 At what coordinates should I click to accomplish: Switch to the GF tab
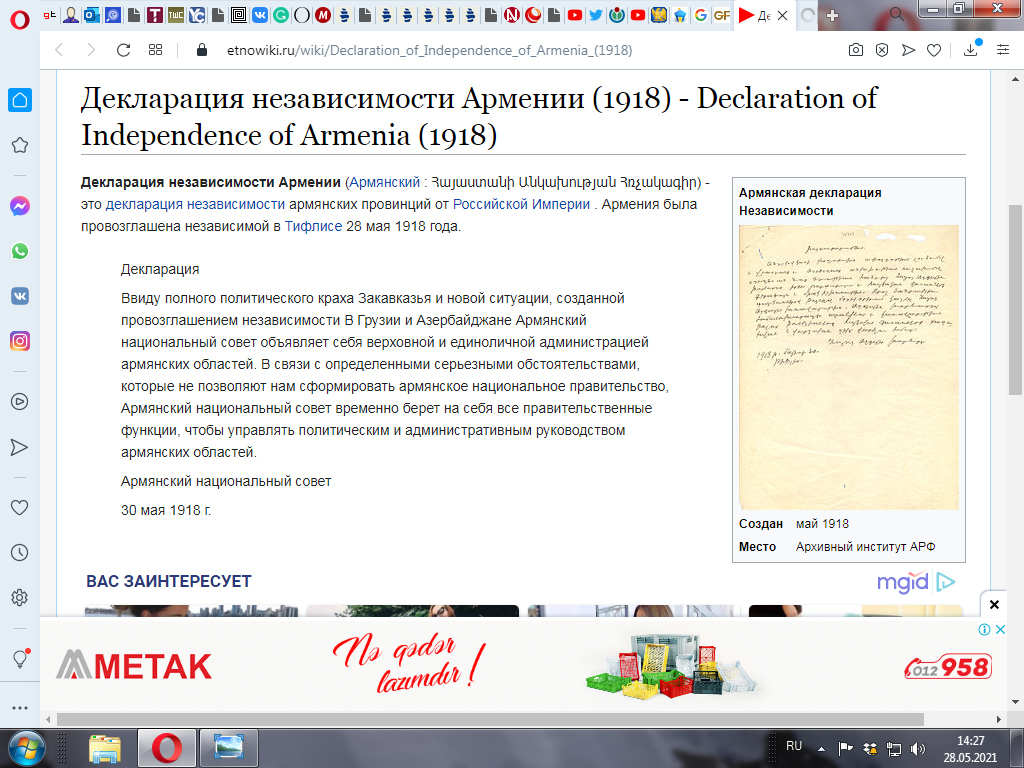click(x=722, y=14)
